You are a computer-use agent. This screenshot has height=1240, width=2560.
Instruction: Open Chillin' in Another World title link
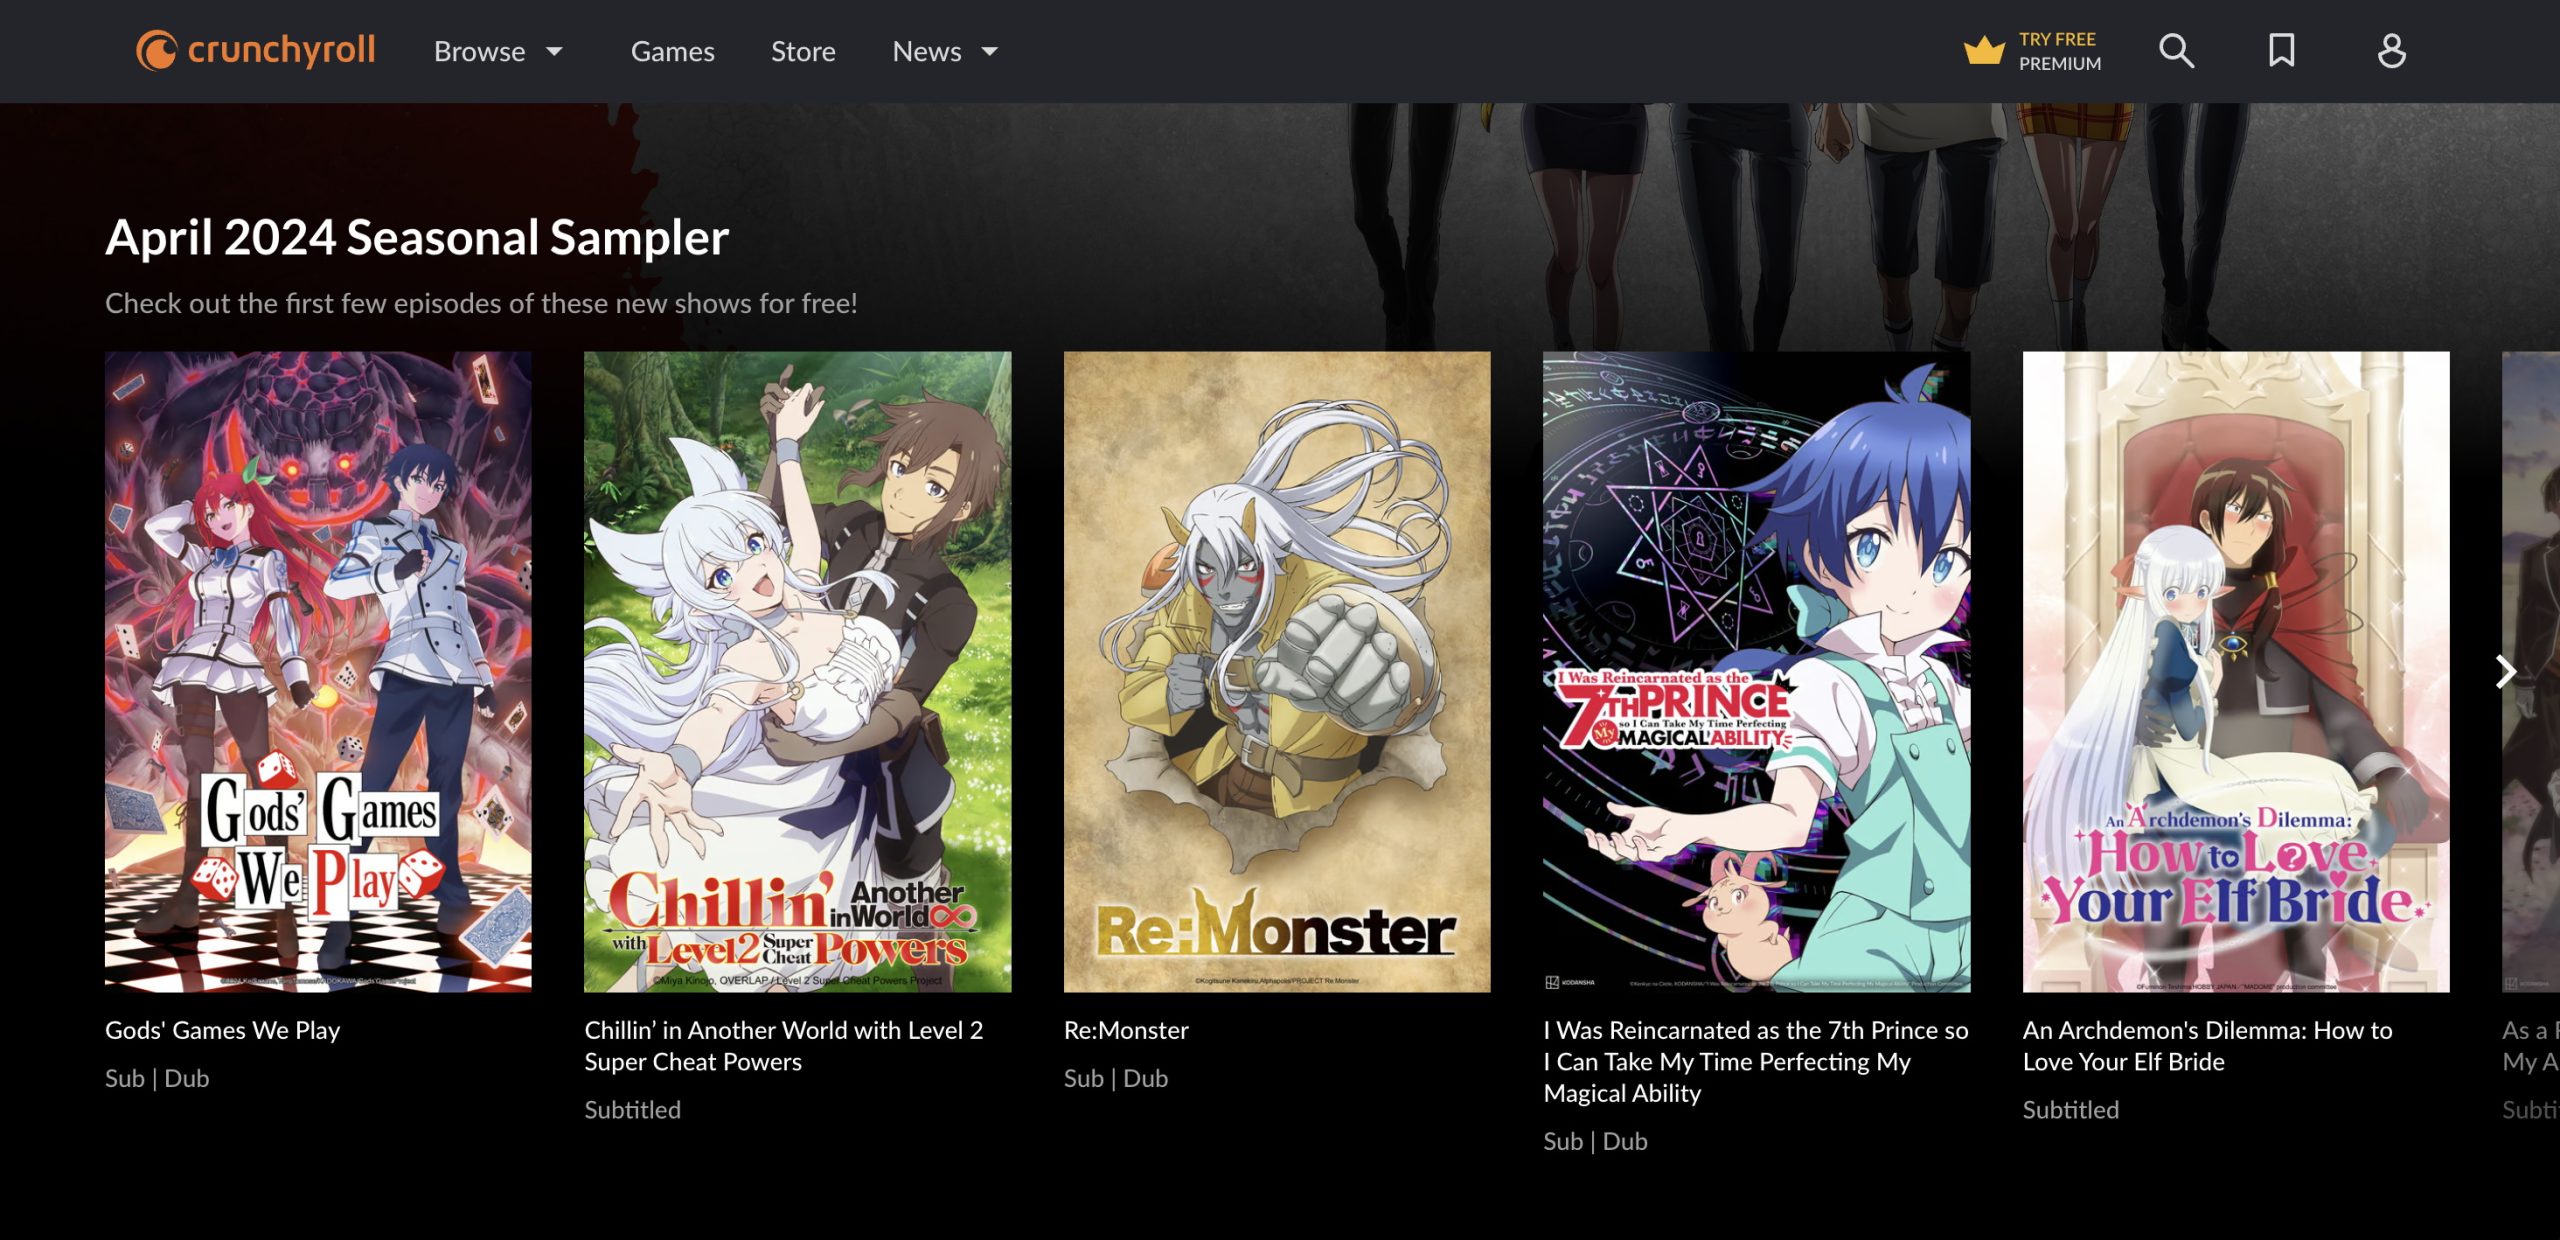(x=784, y=1046)
